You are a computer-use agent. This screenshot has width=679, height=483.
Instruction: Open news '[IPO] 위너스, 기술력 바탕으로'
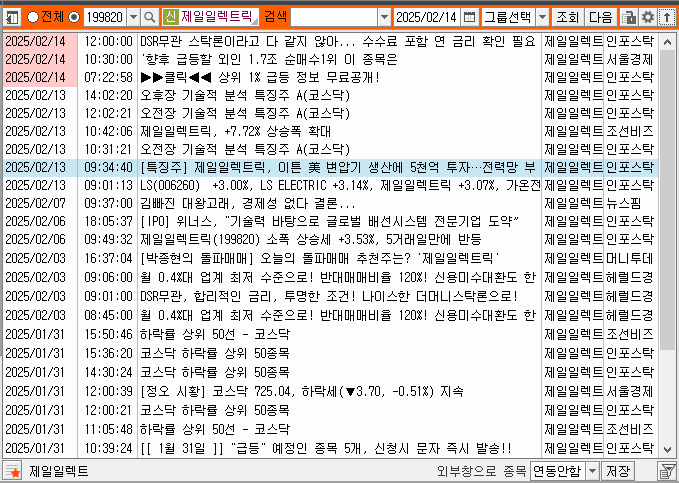click(x=330, y=221)
